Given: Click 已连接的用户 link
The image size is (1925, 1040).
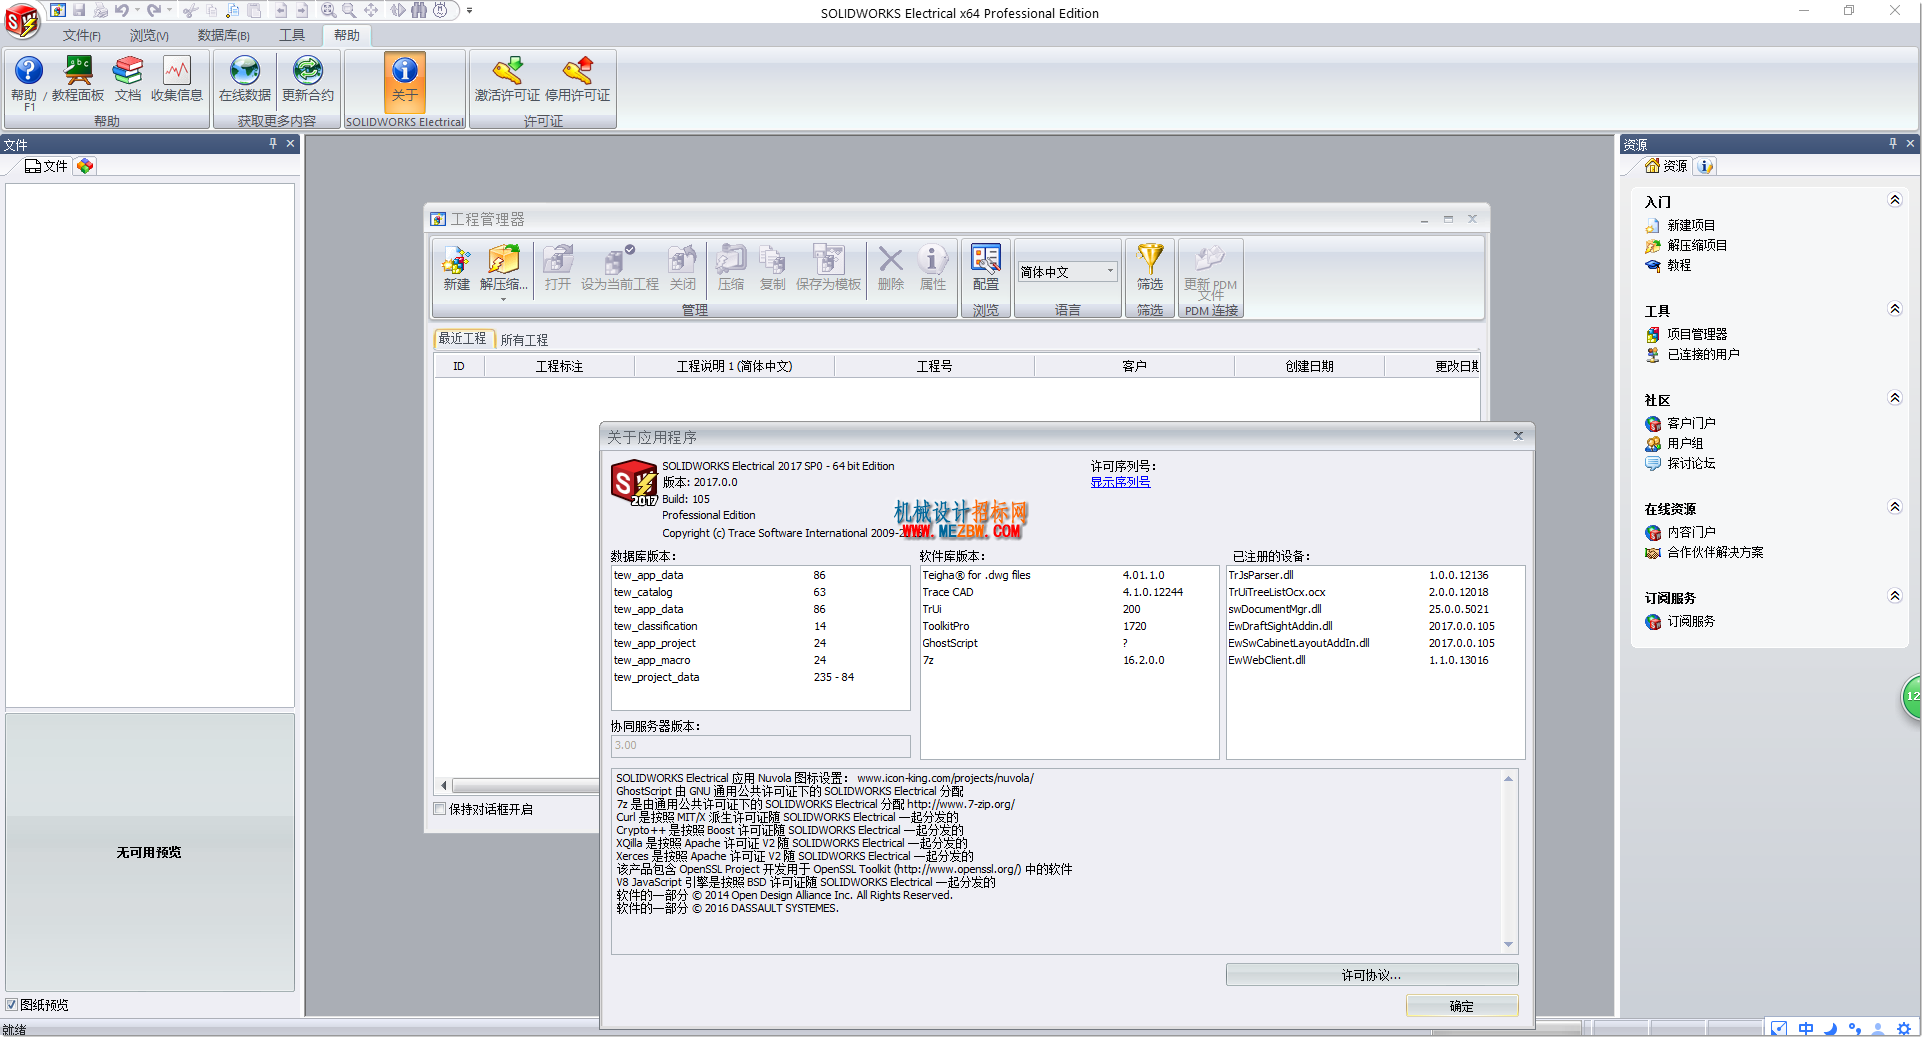Looking at the screenshot, I should click(1703, 355).
